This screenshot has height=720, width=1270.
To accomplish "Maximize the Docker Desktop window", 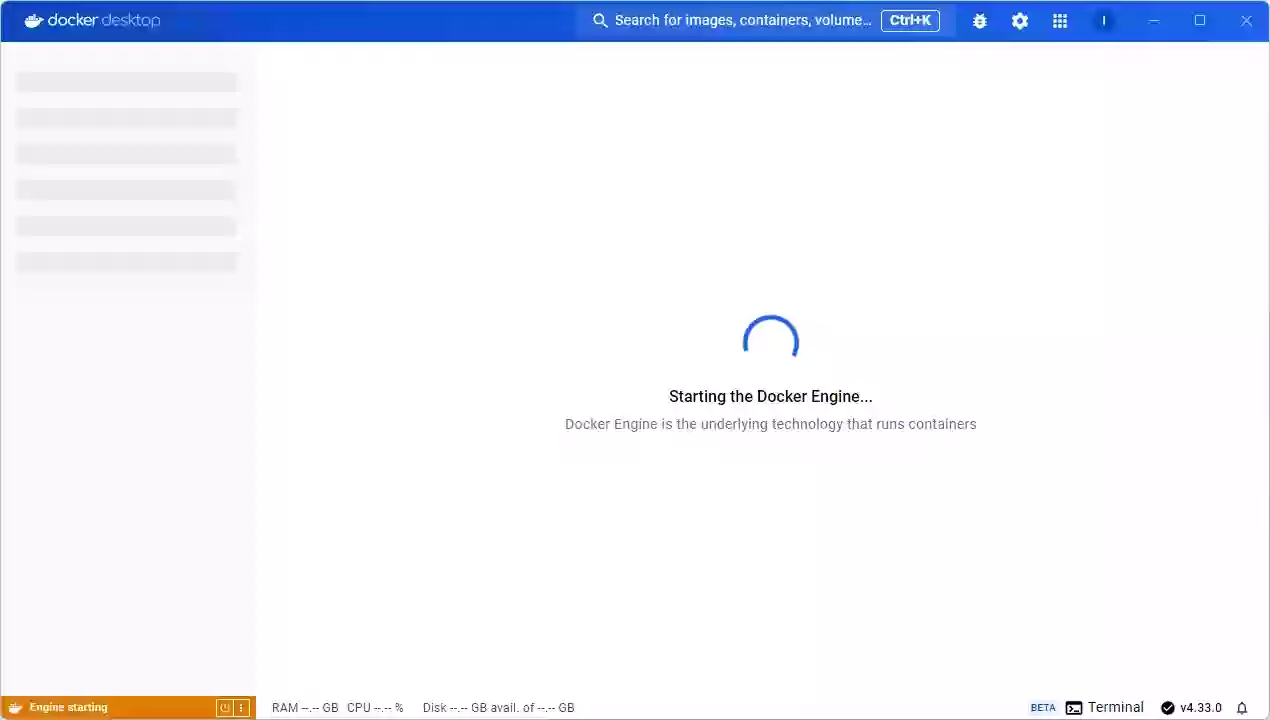I will coord(1200,20).
